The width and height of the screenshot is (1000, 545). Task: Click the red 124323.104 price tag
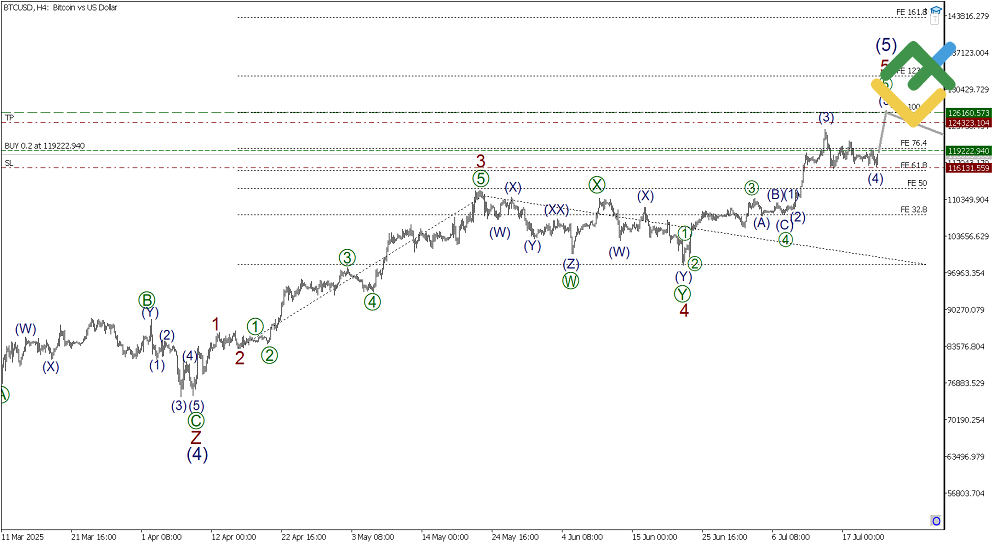(x=968, y=122)
